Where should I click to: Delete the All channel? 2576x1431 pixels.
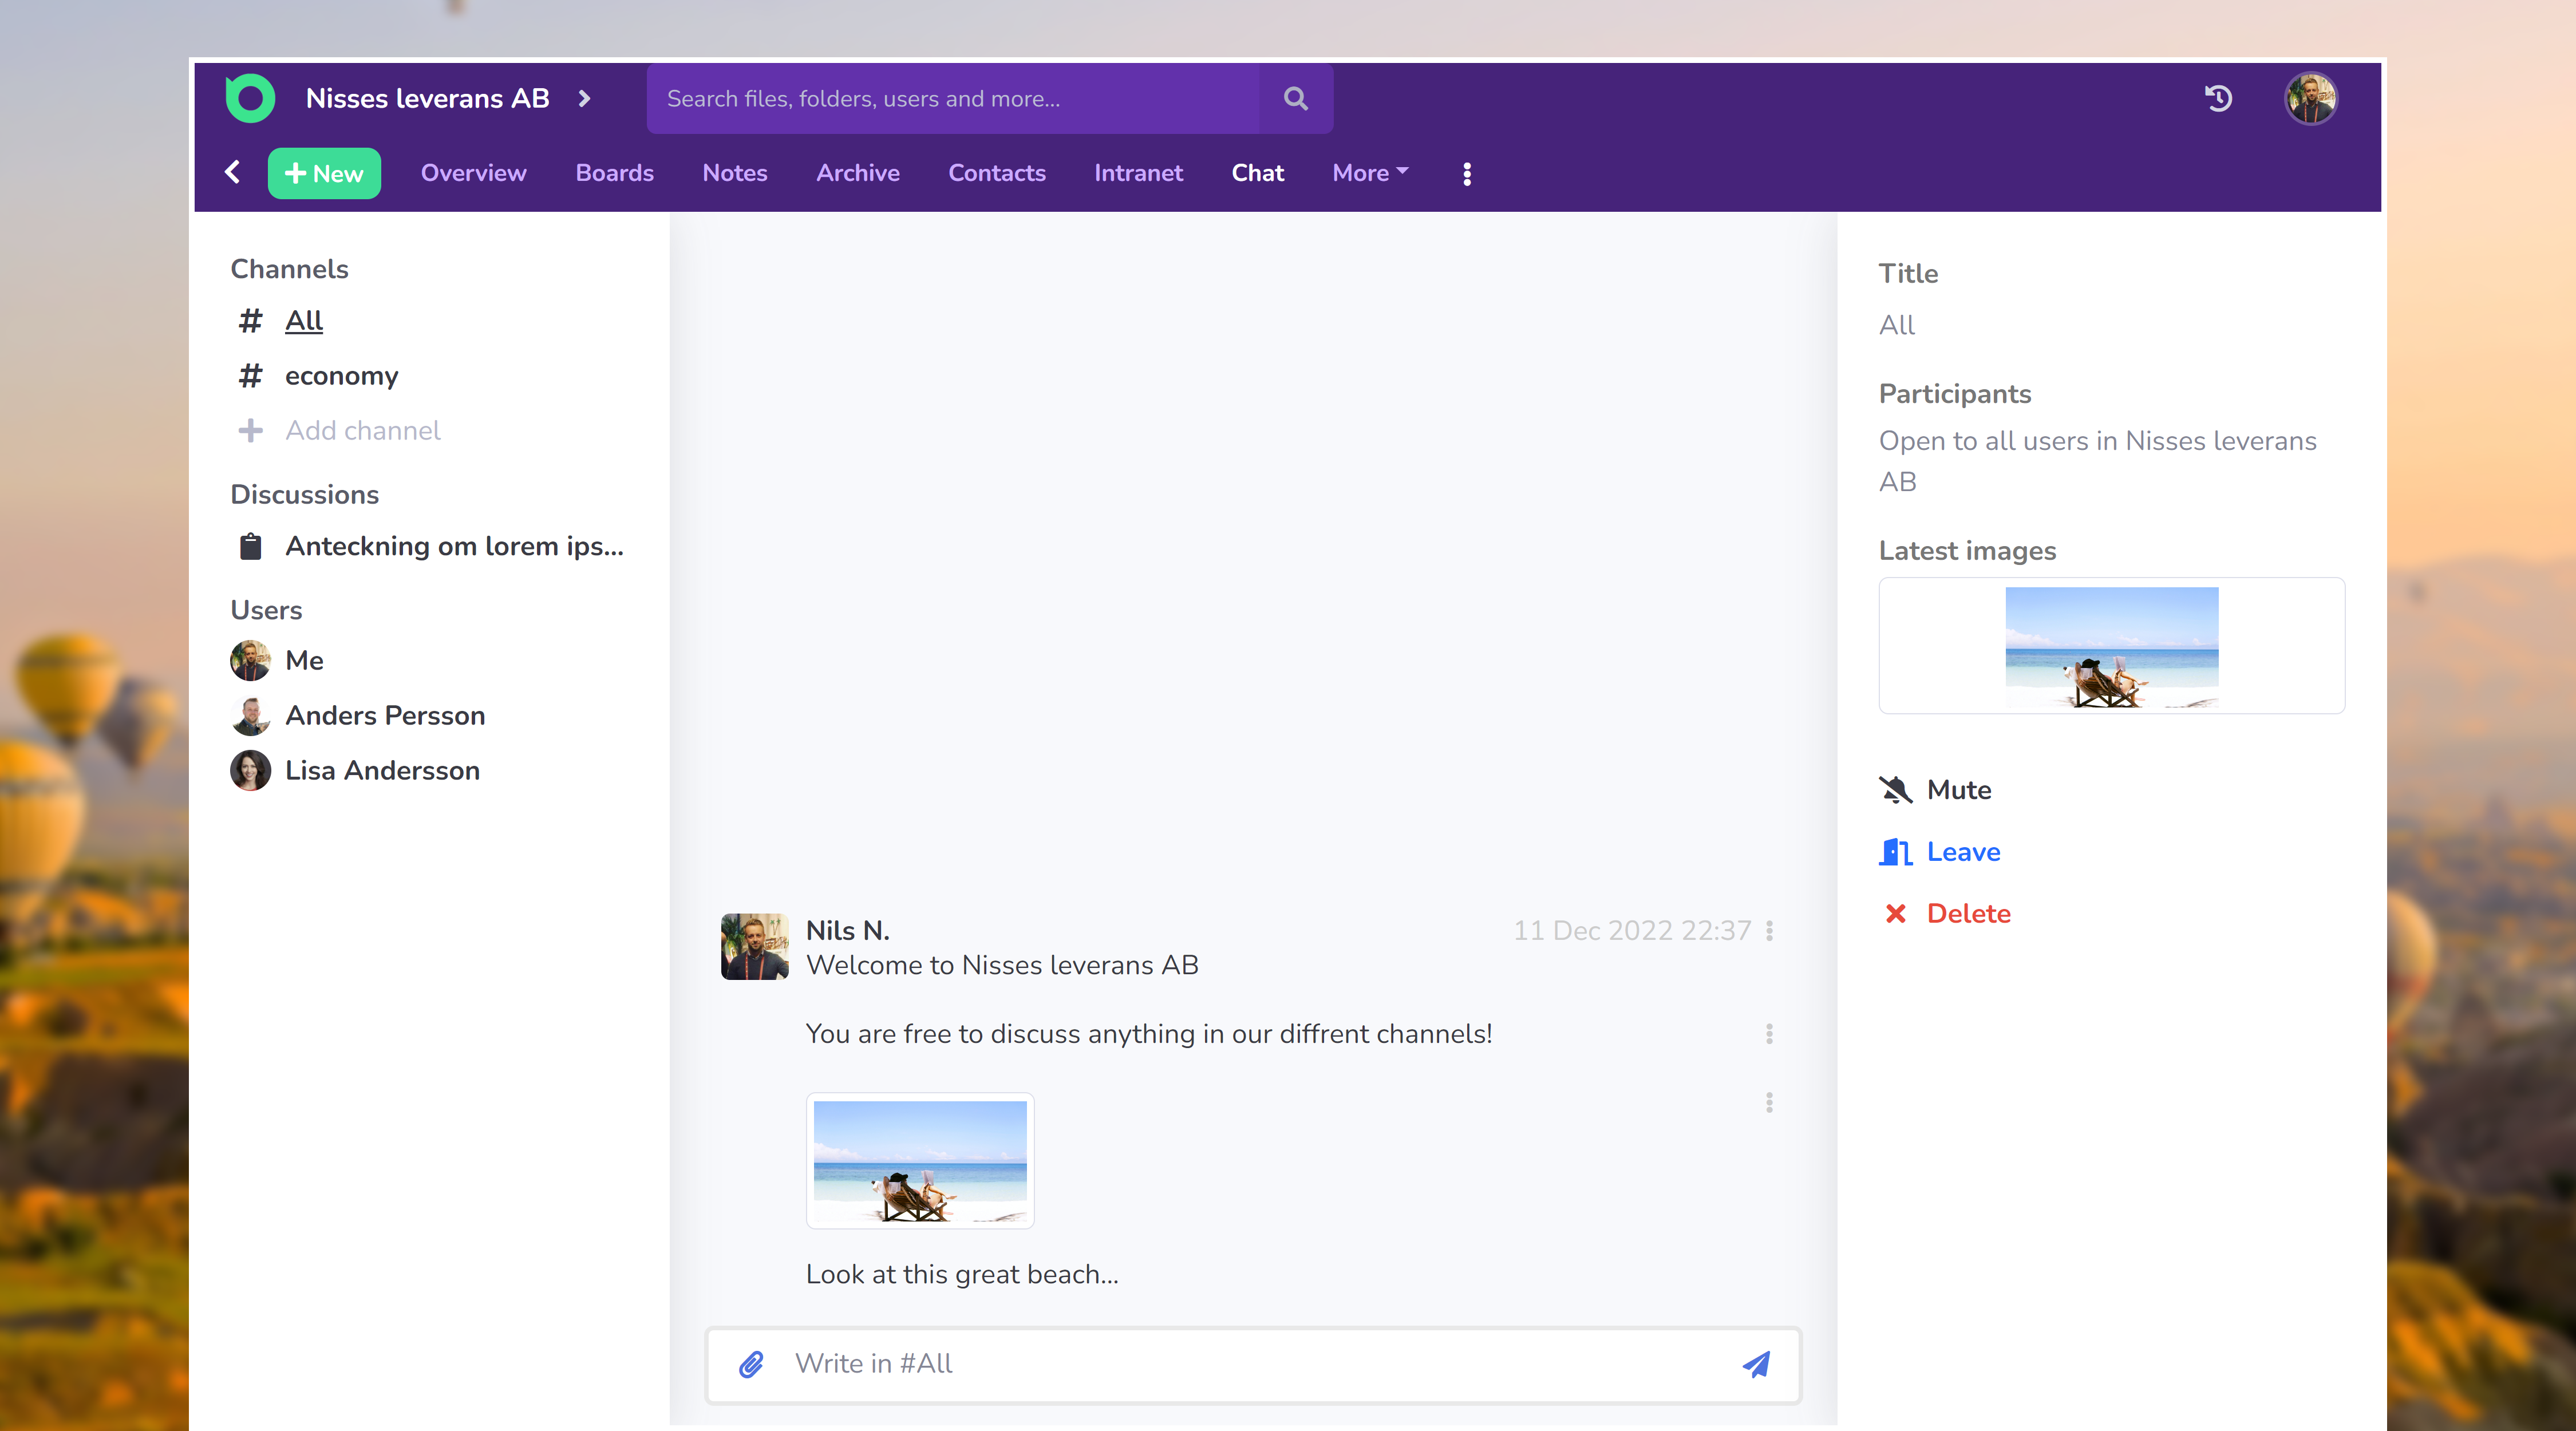[x=1968, y=914]
